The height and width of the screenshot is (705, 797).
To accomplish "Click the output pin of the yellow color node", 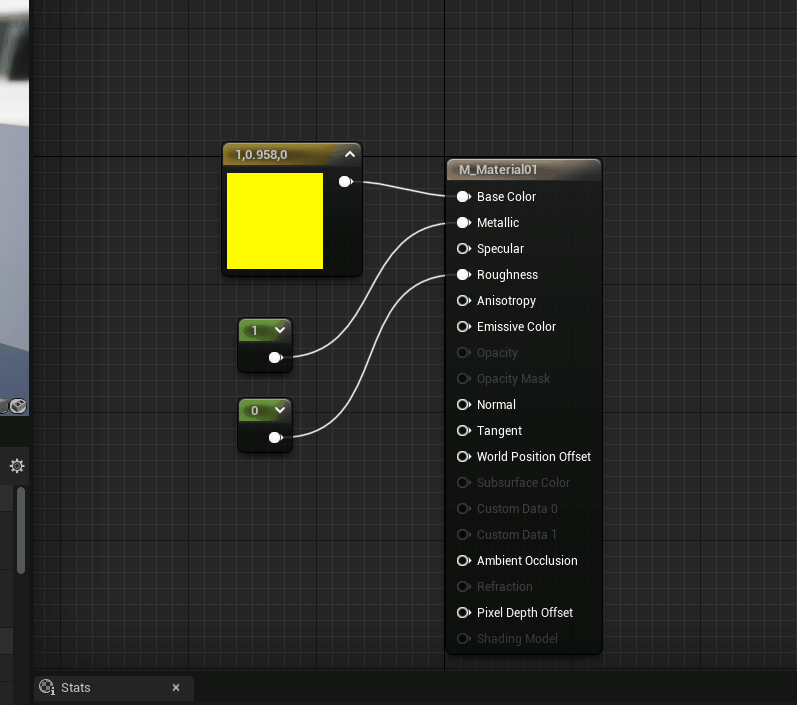I will click(346, 181).
